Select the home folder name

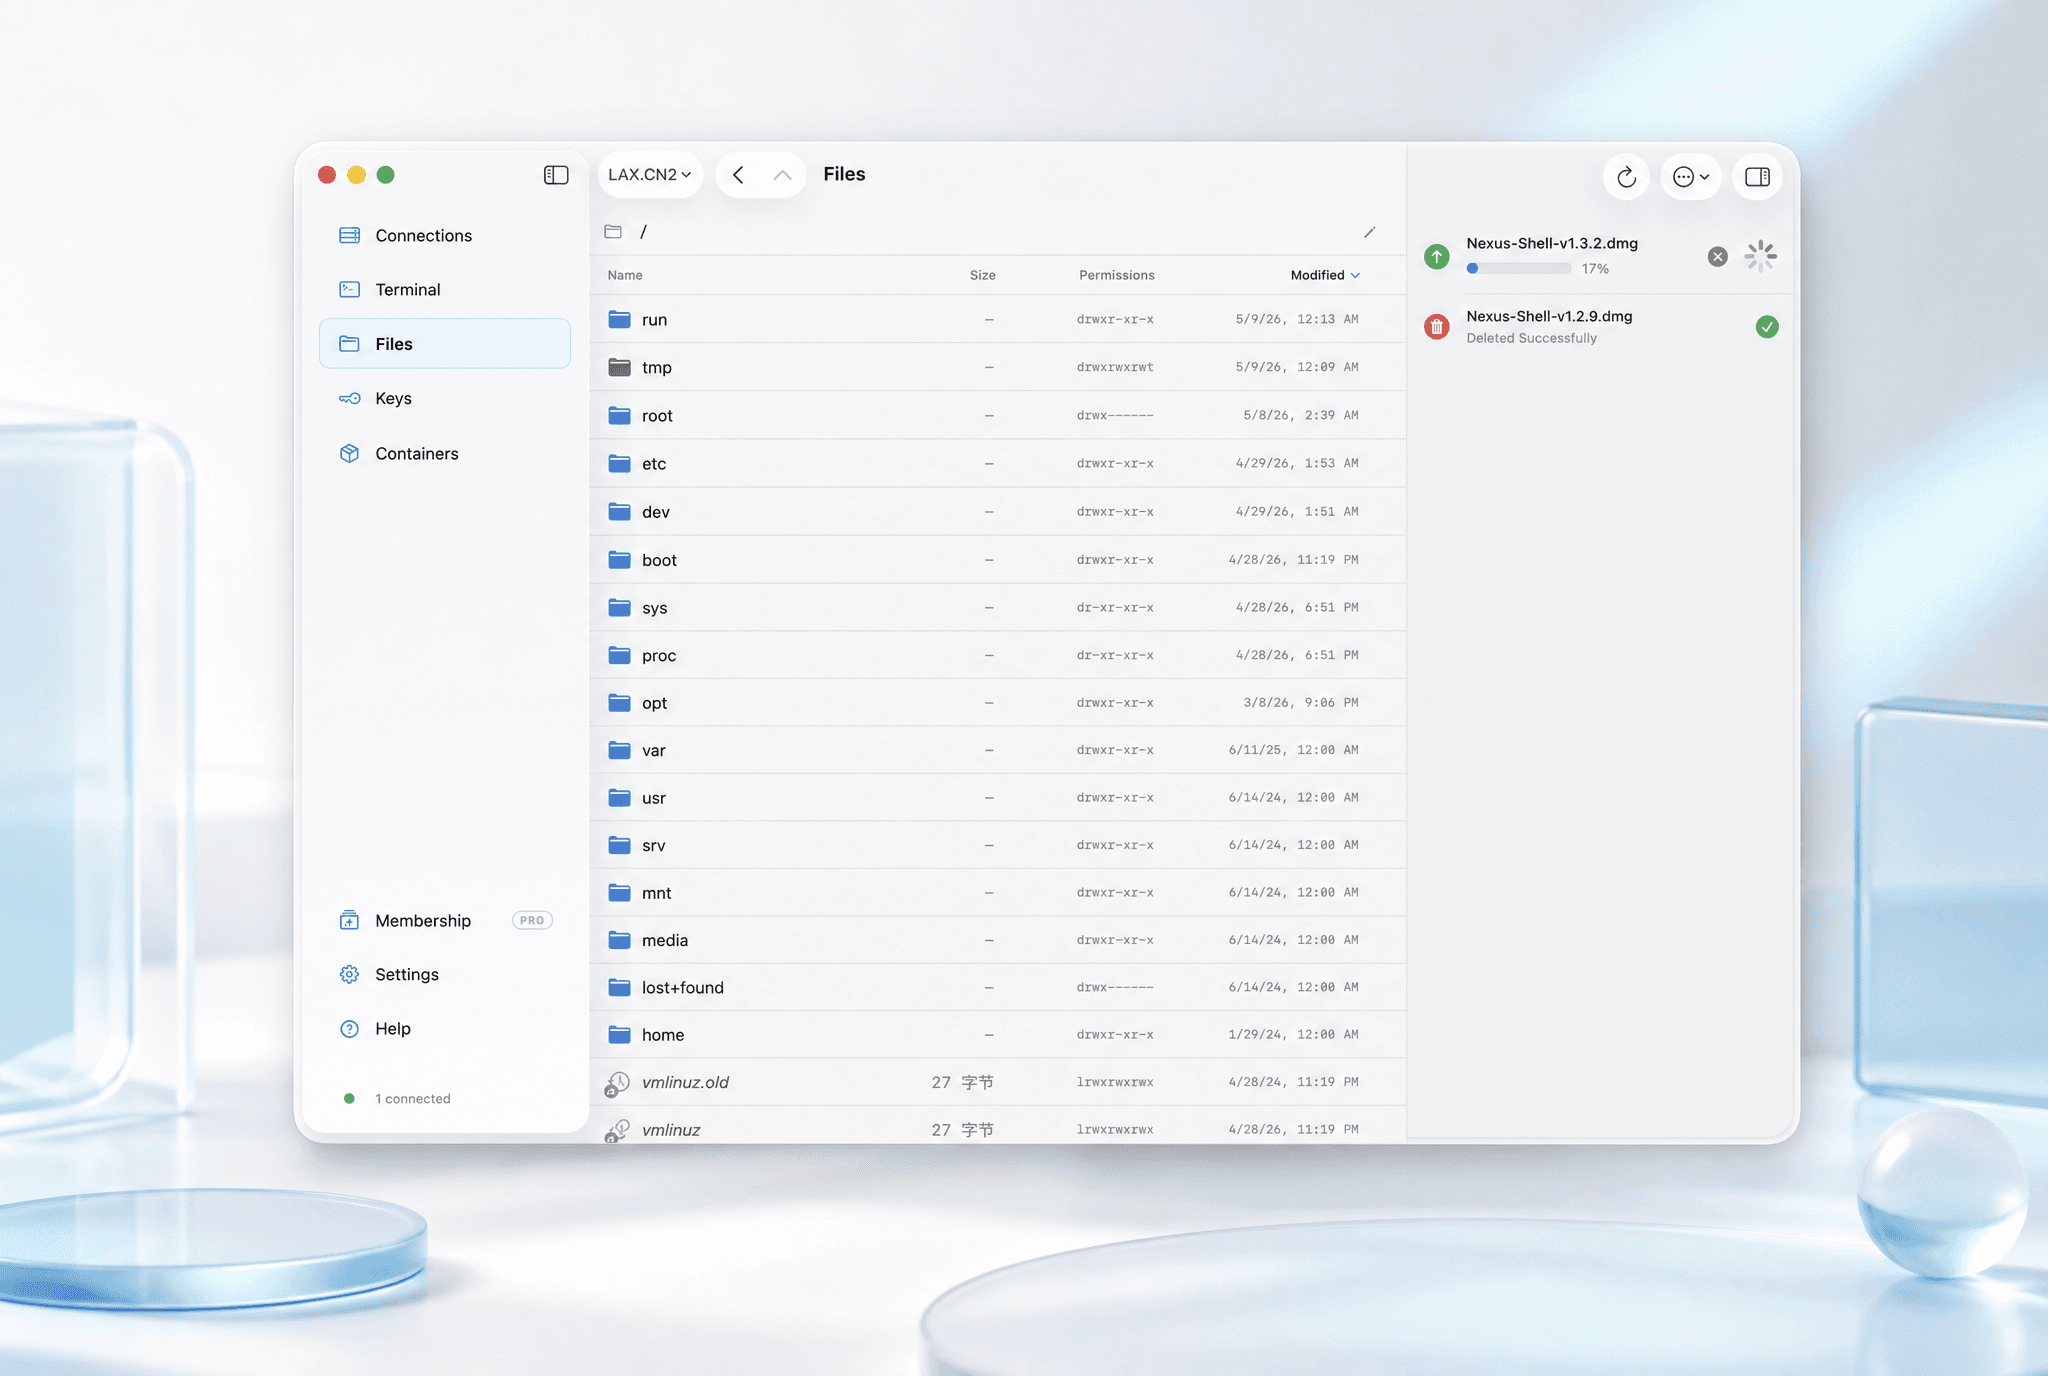(x=663, y=1034)
